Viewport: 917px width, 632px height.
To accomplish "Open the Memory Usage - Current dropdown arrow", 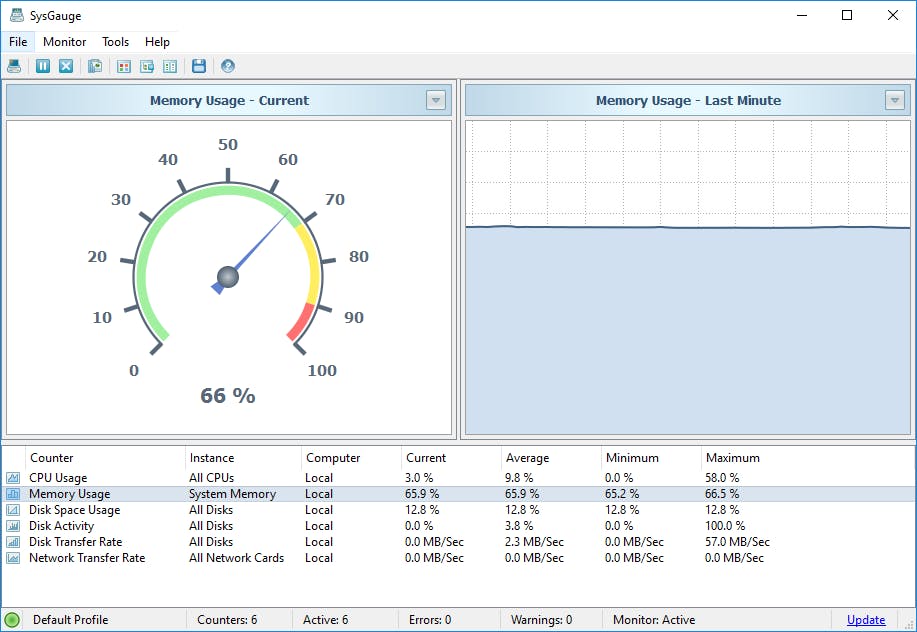I will point(435,100).
